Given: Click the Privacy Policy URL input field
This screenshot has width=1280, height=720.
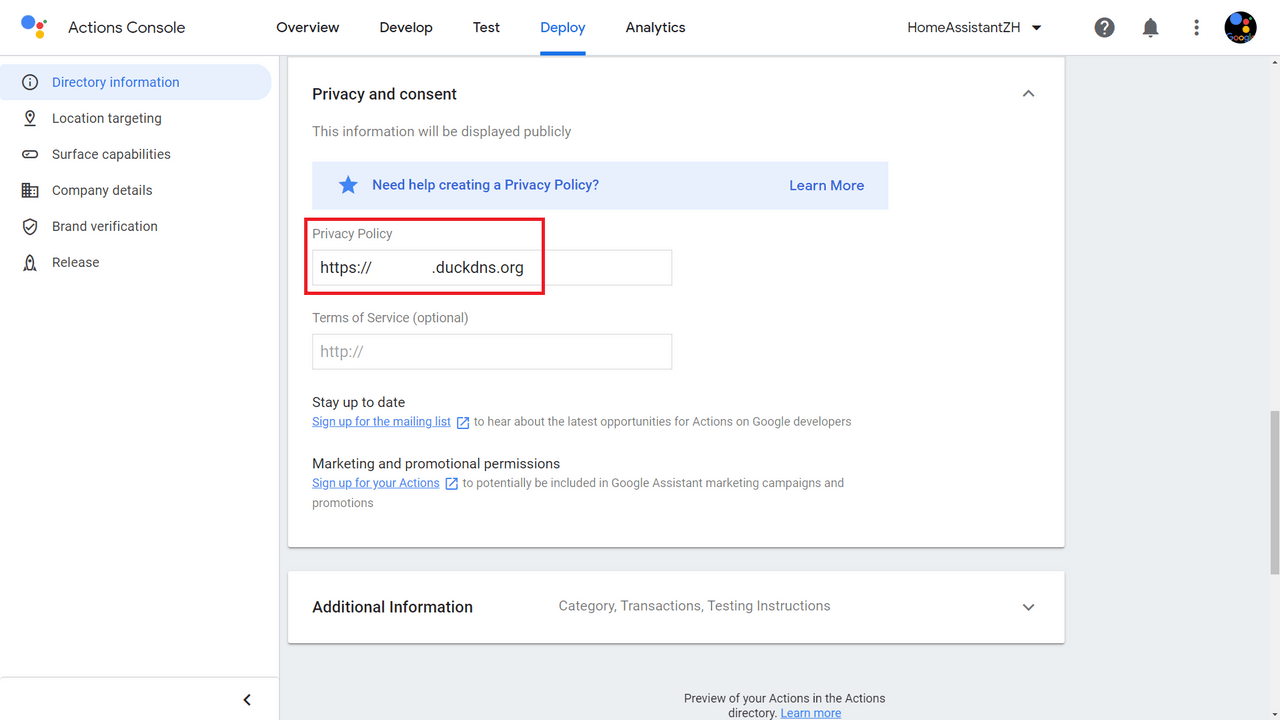Looking at the screenshot, I should 492,268.
